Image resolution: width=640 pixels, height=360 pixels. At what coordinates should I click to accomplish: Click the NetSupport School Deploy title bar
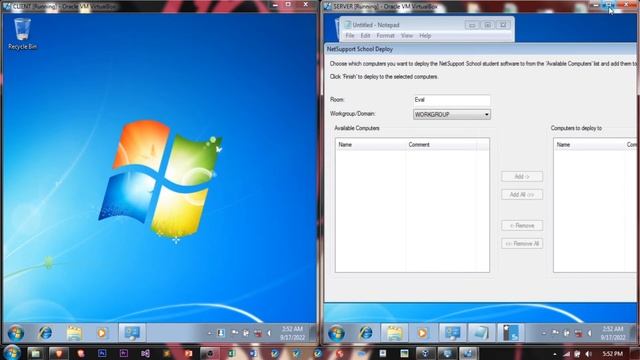482,49
